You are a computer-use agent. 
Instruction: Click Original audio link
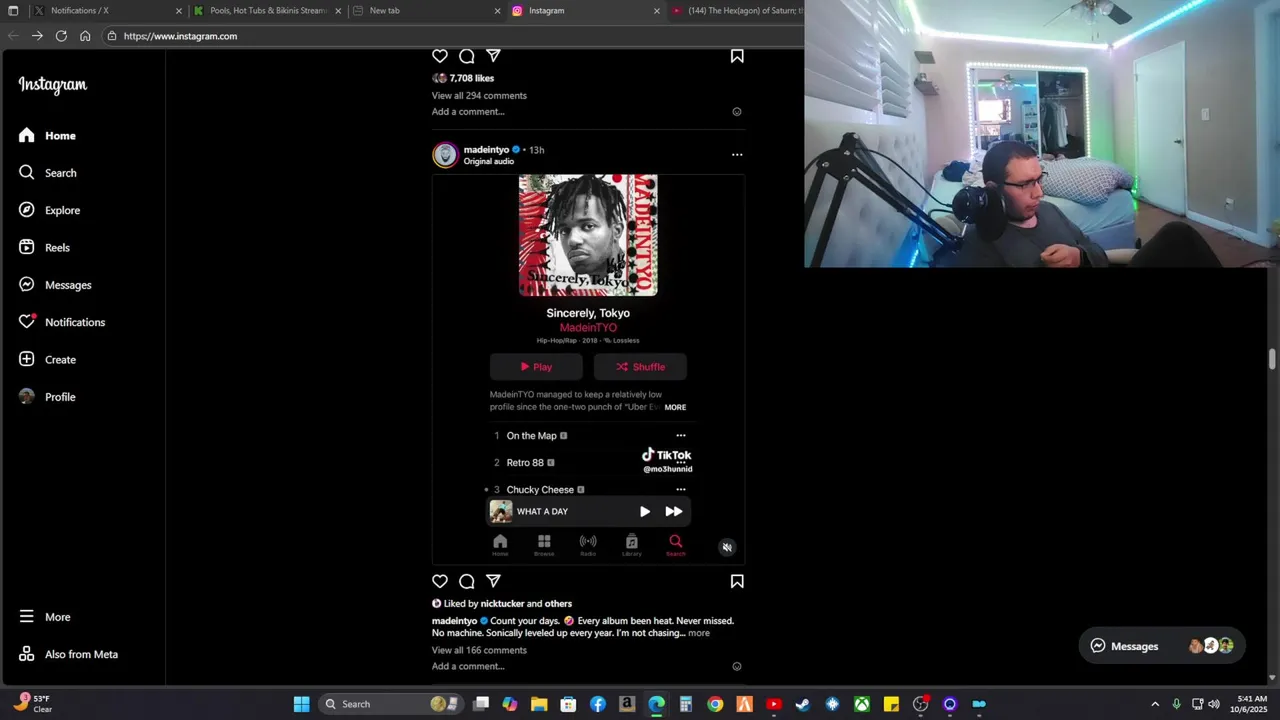[x=489, y=161]
